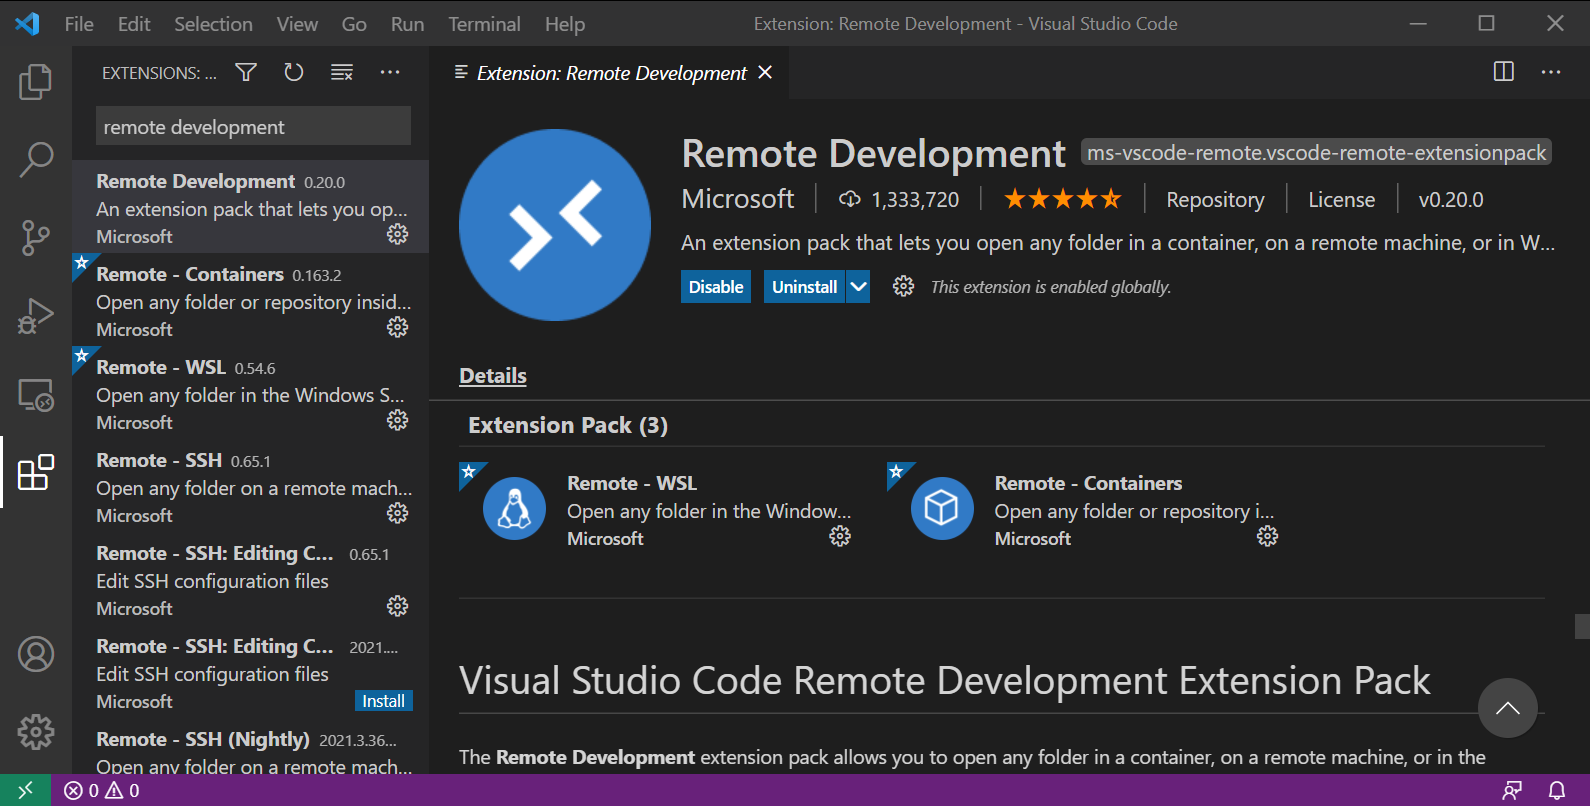Open editor More Actions ellipsis
The height and width of the screenshot is (806, 1590).
click(x=1551, y=72)
